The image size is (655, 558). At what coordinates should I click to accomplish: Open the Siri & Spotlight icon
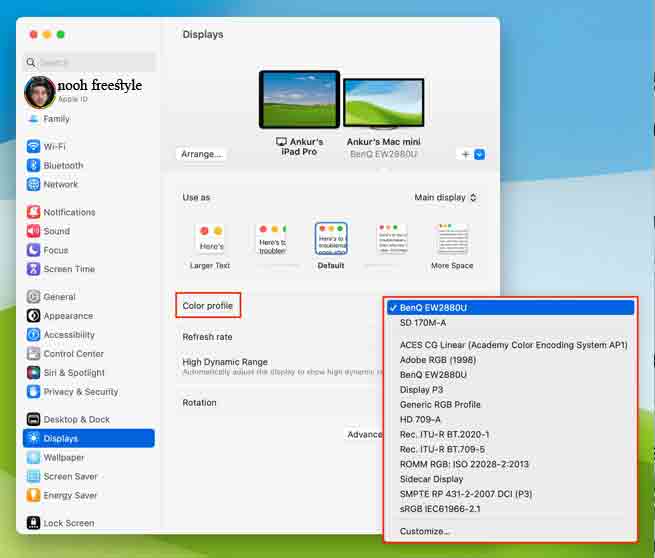(x=33, y=373)
